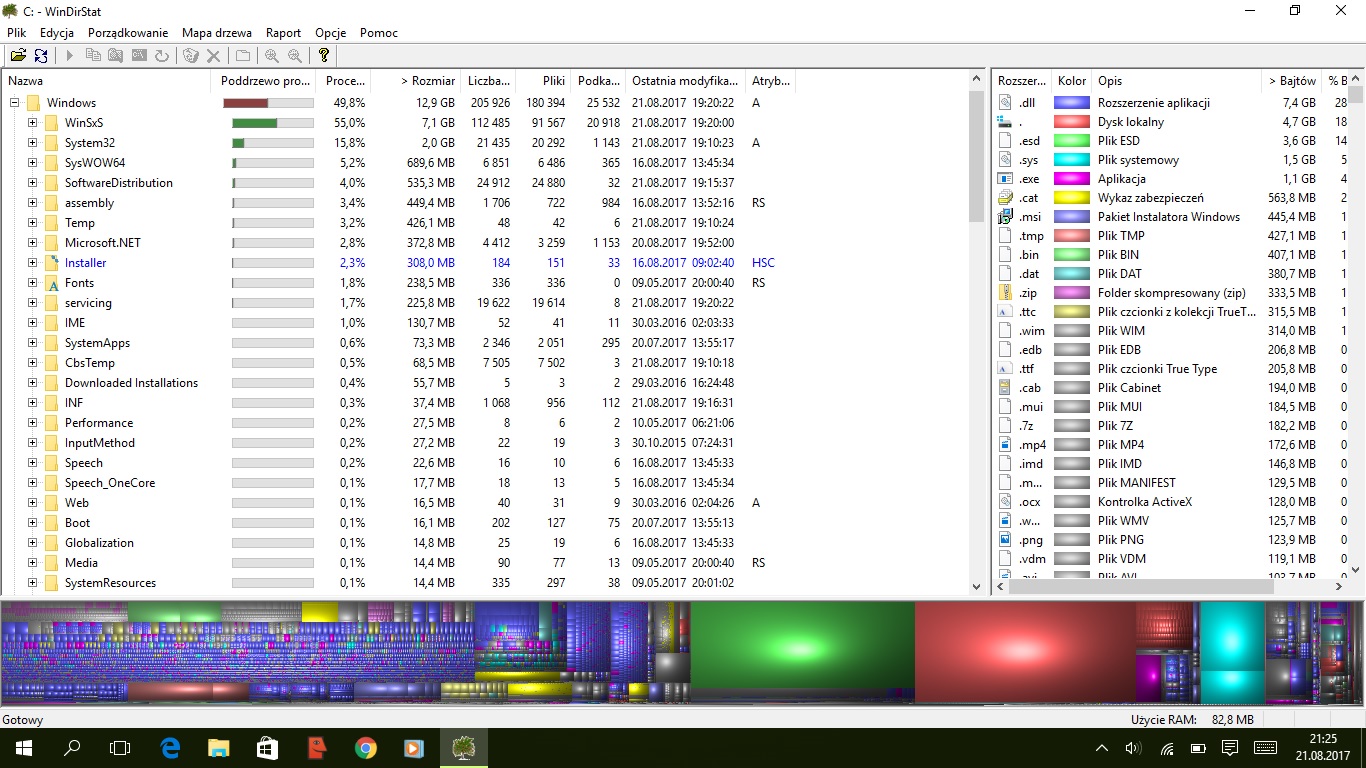Click the green .esd color swatch
Image resolution: width=1366 pixels, height=768 pixels.
pos(1072,140)
